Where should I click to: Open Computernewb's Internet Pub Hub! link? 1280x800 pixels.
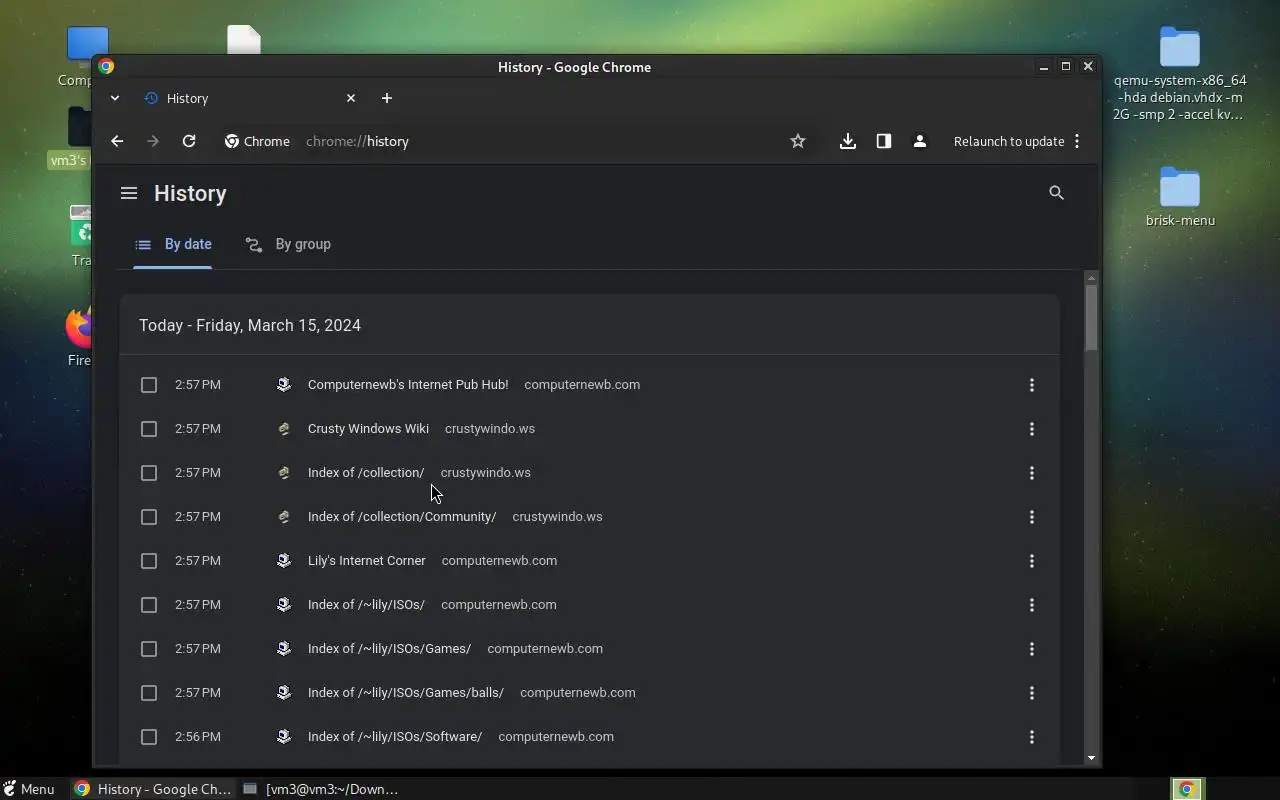coord(408,385)
